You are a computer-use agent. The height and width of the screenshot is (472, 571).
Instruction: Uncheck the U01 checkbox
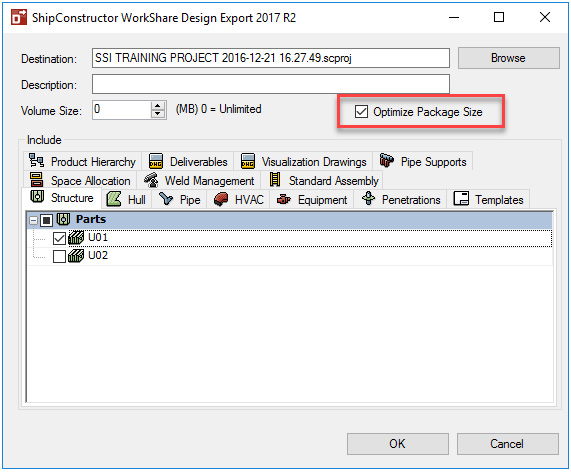pyautogui.click(x=59, y=239)
